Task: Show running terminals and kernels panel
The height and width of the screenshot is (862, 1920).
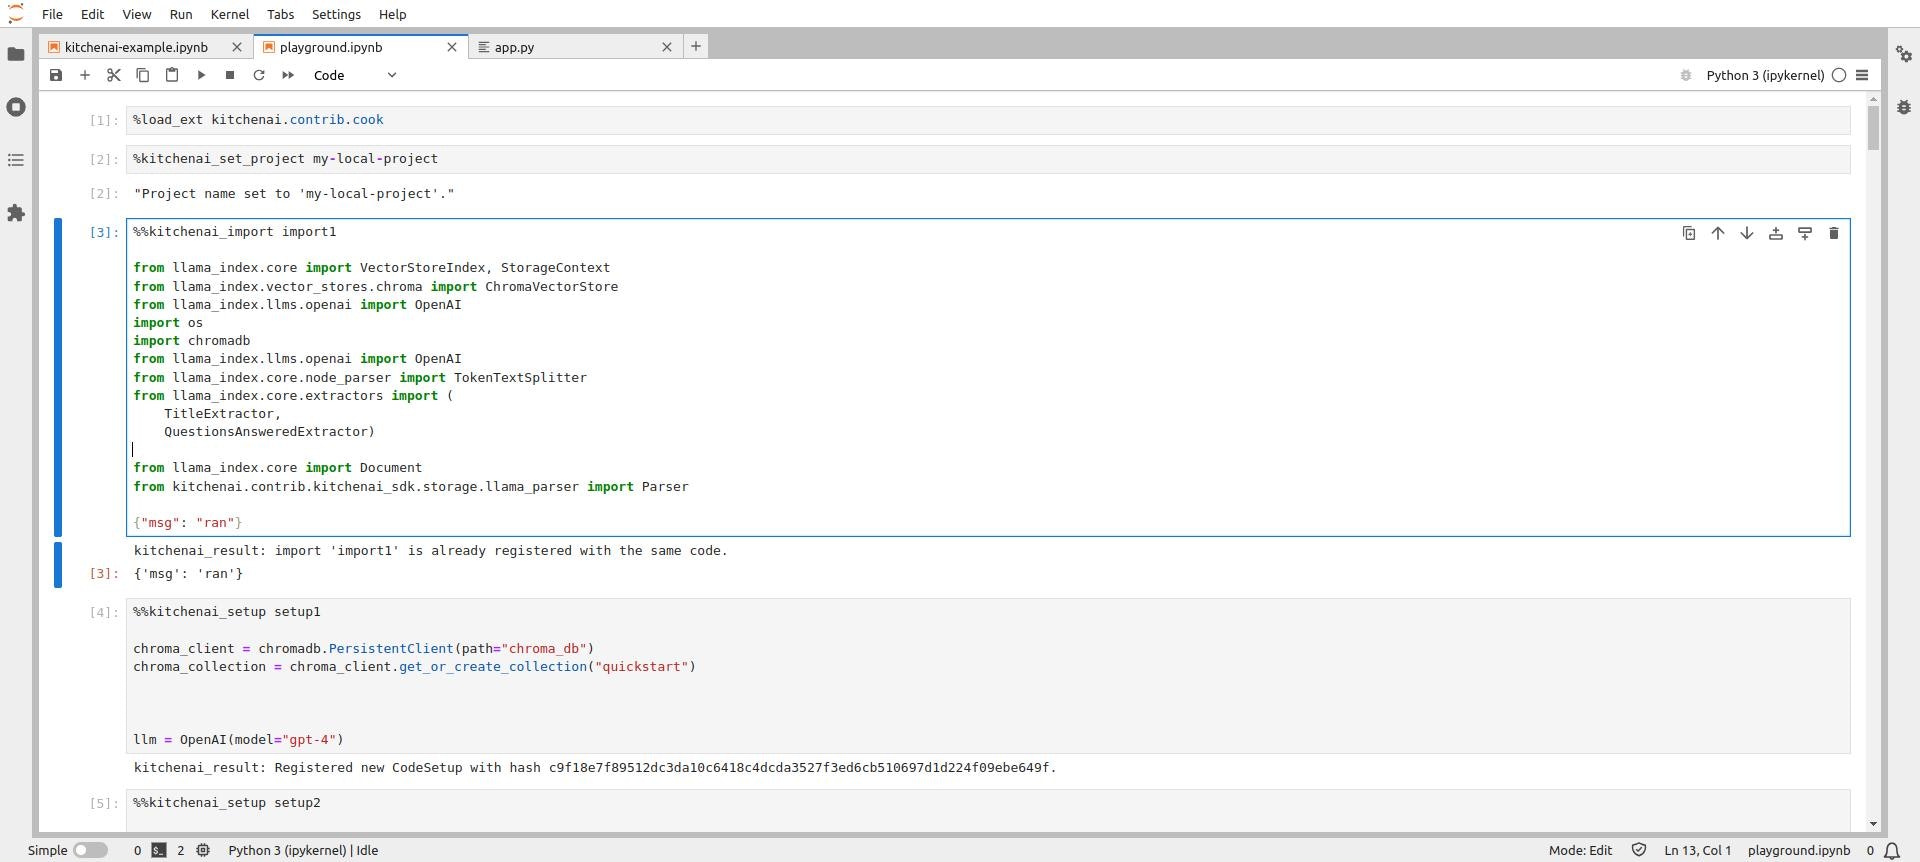Action: (16, 107)
